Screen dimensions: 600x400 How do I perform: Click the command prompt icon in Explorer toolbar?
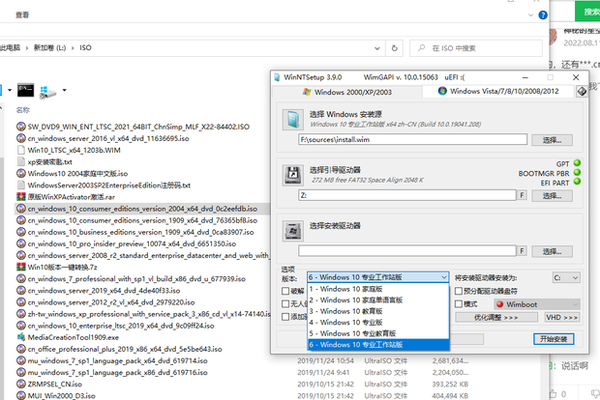point(26,90)
